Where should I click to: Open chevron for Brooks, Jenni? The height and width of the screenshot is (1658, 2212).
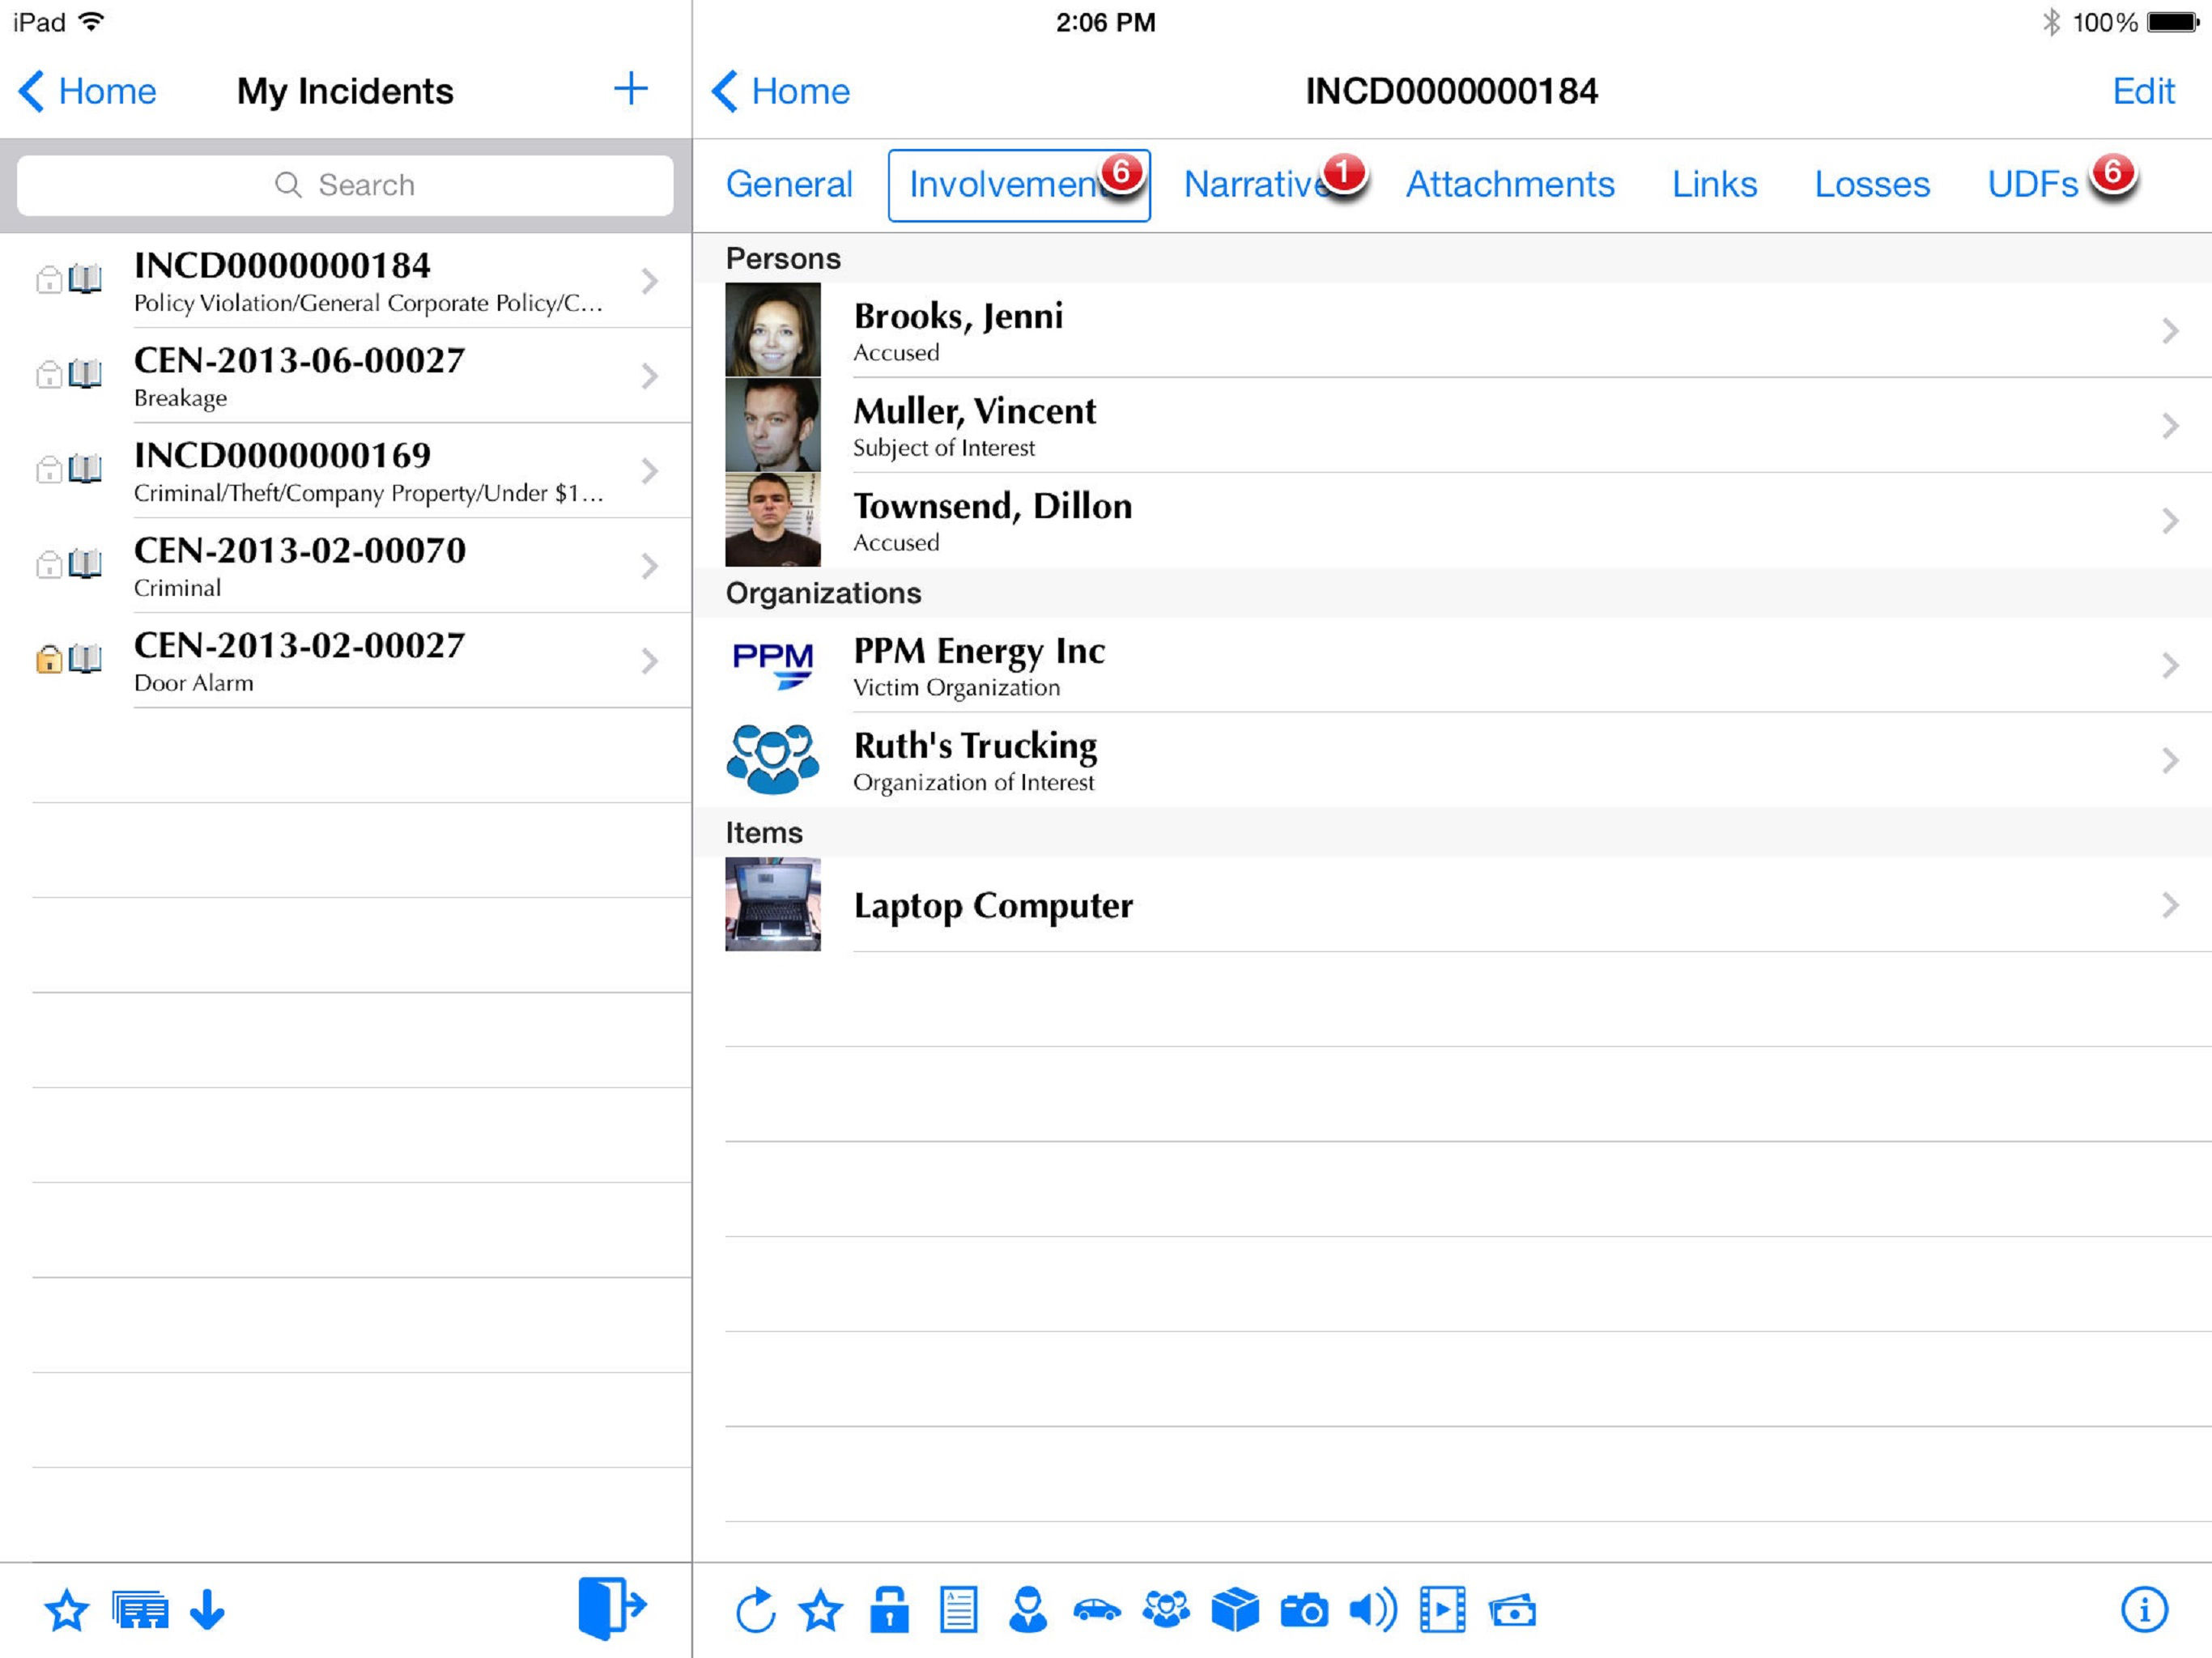tap(2170, 331)
